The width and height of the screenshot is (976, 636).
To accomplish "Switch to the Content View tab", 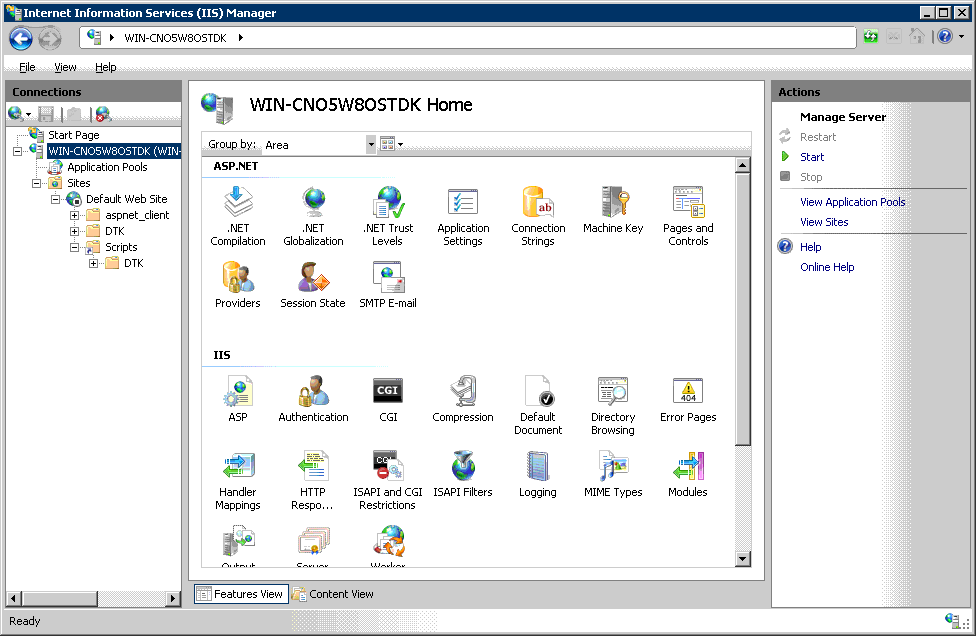I will pyautogui.click(x=334, y=594).
